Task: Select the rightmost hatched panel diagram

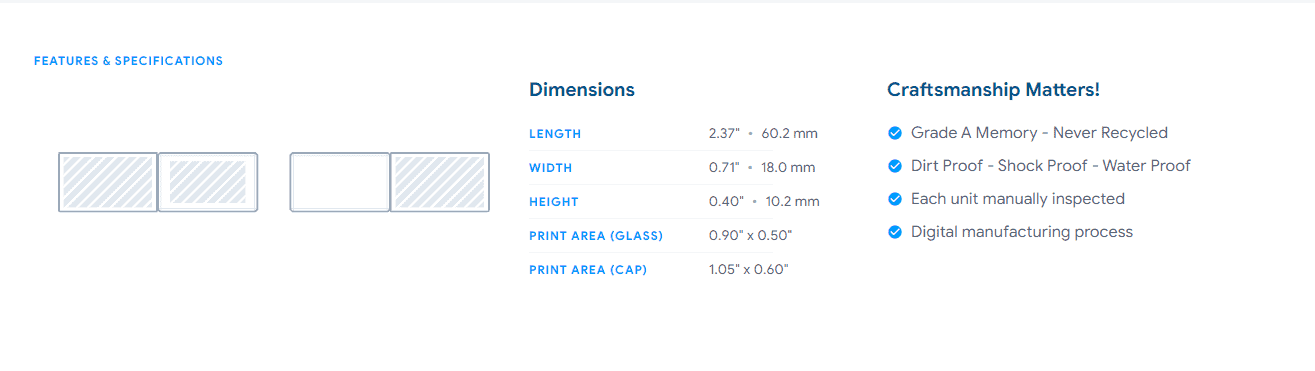Action: (x=440, y=182)
